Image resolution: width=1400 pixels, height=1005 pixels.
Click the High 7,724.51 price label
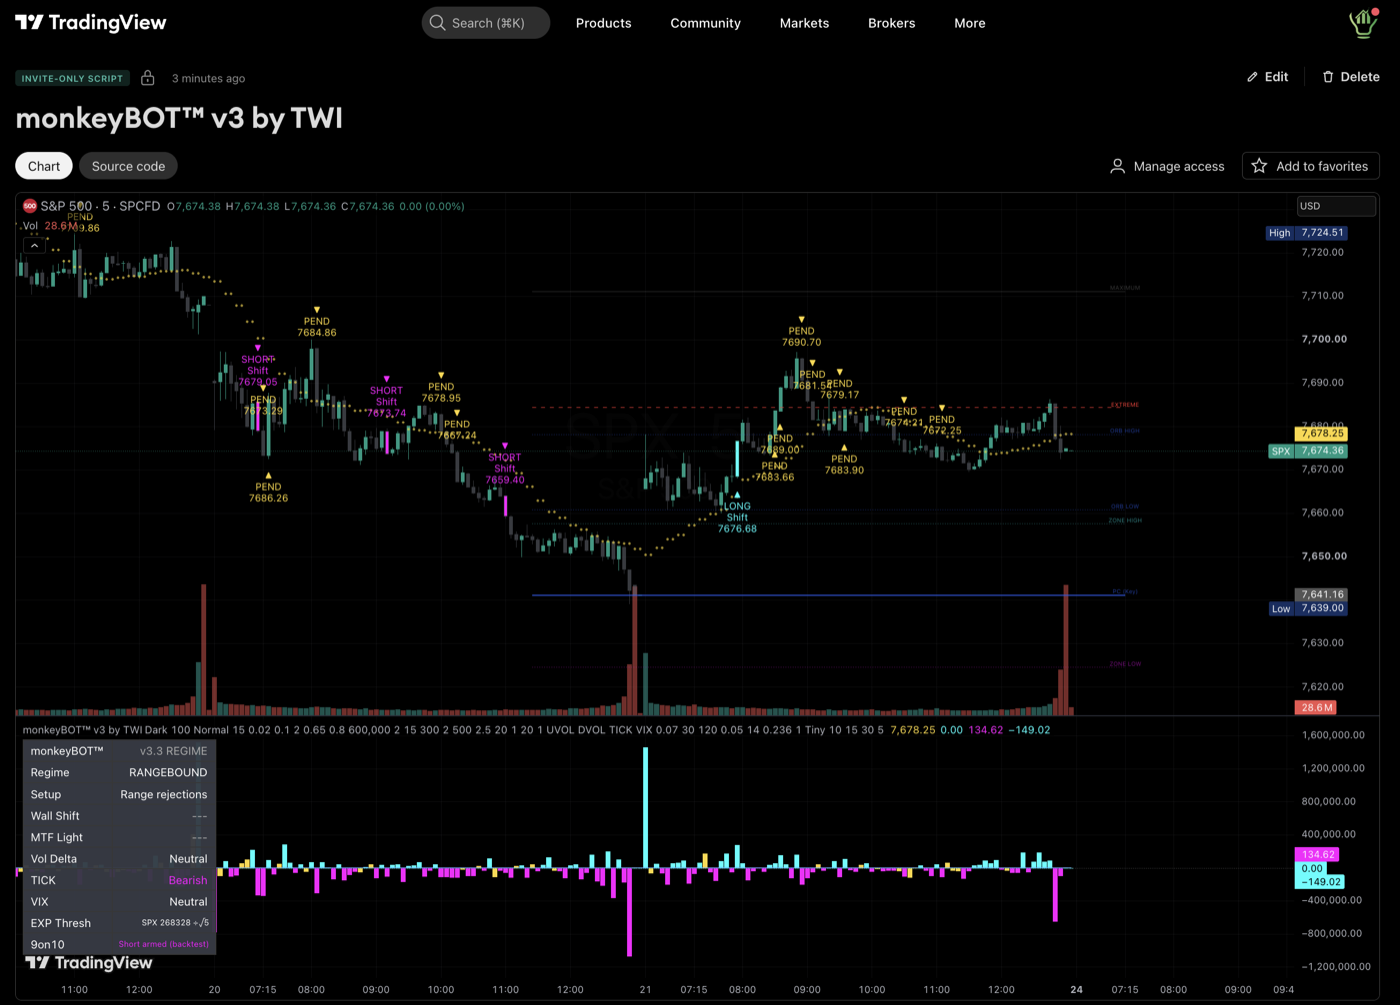click(1307, 233)
